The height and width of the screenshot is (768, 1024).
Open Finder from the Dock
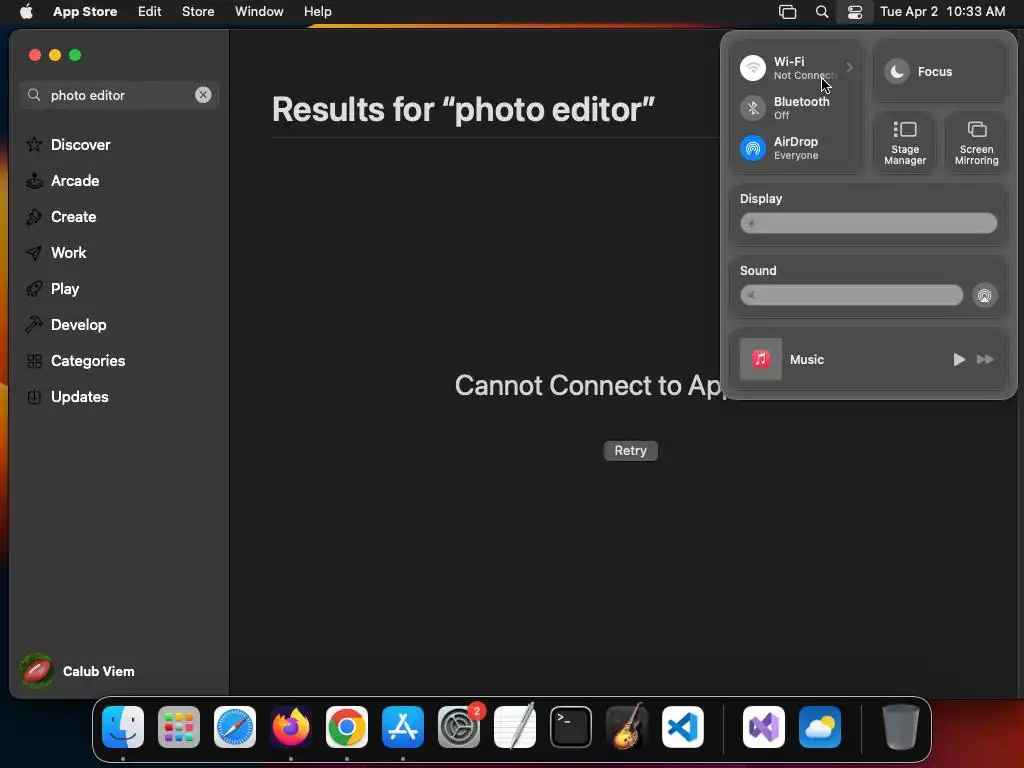tap(123, 727)
